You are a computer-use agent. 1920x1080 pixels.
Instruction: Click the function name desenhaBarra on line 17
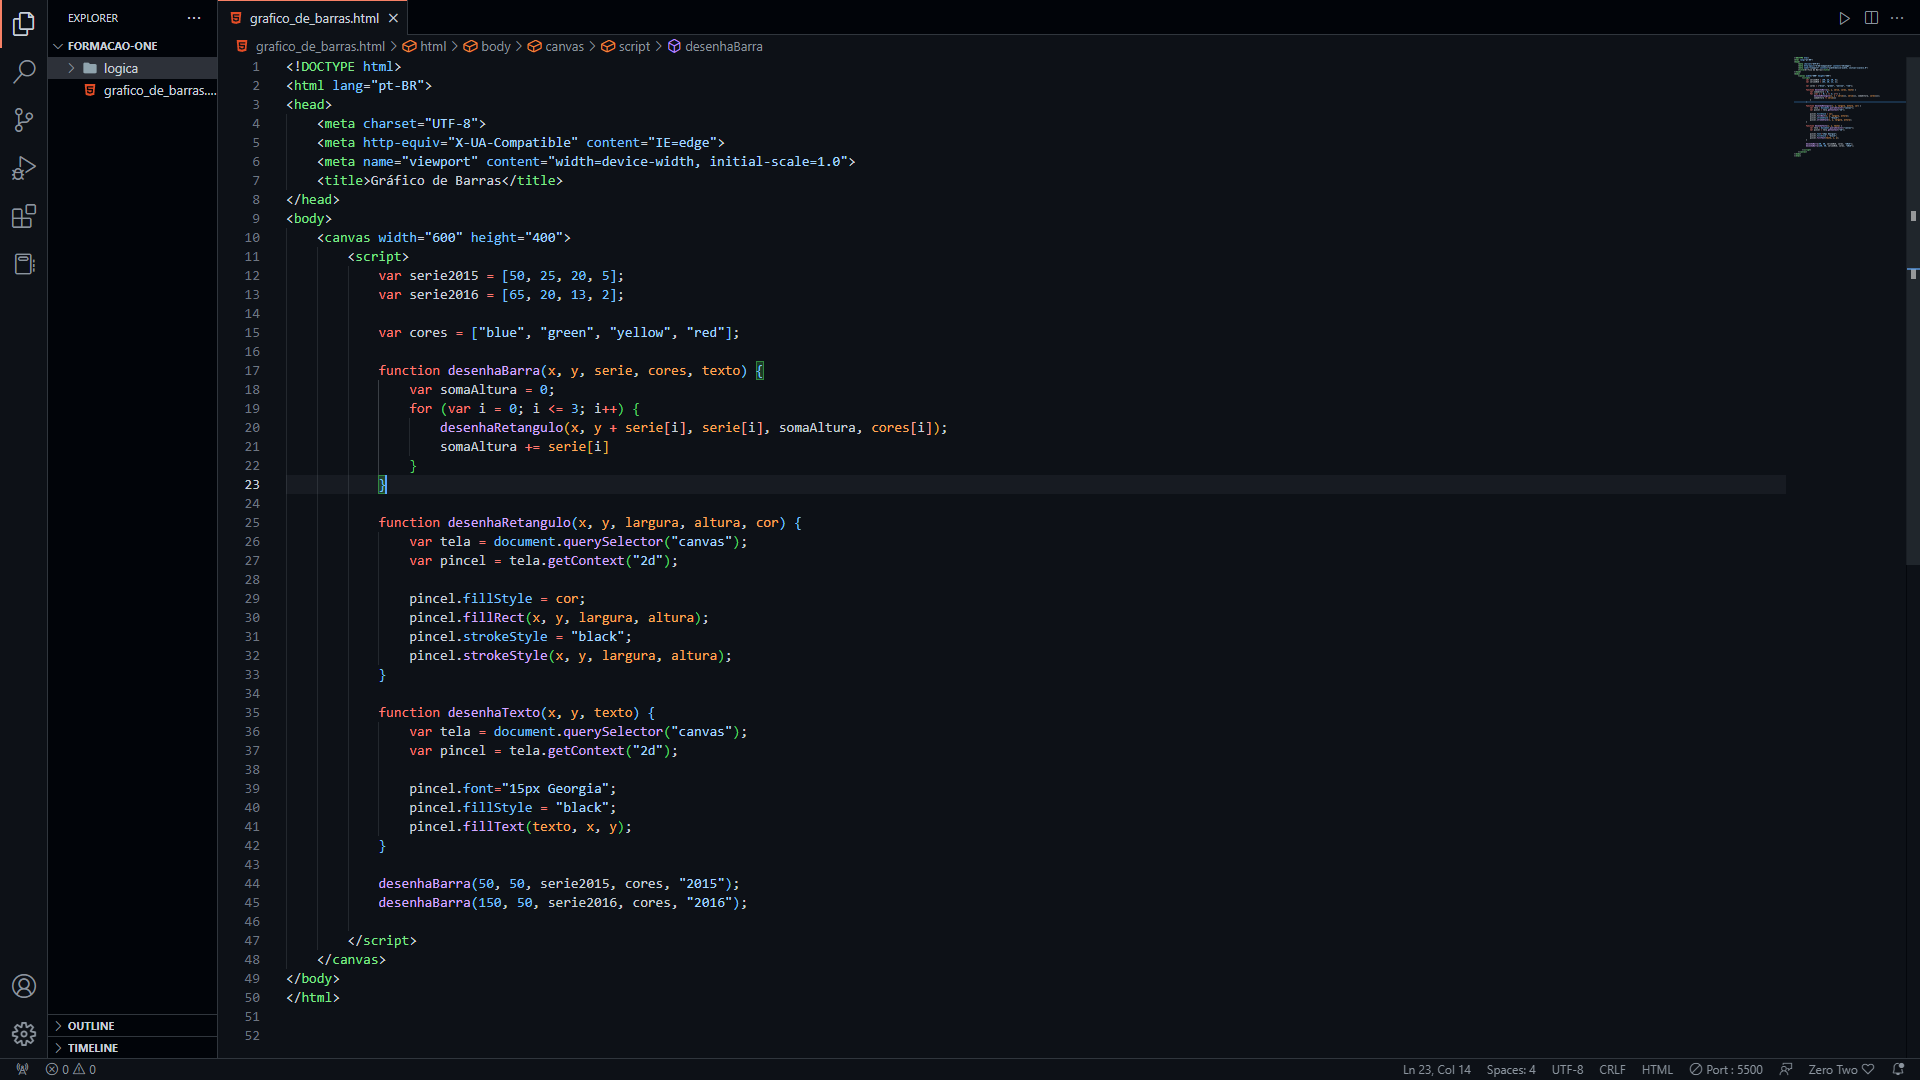click(x=493, y=370)
